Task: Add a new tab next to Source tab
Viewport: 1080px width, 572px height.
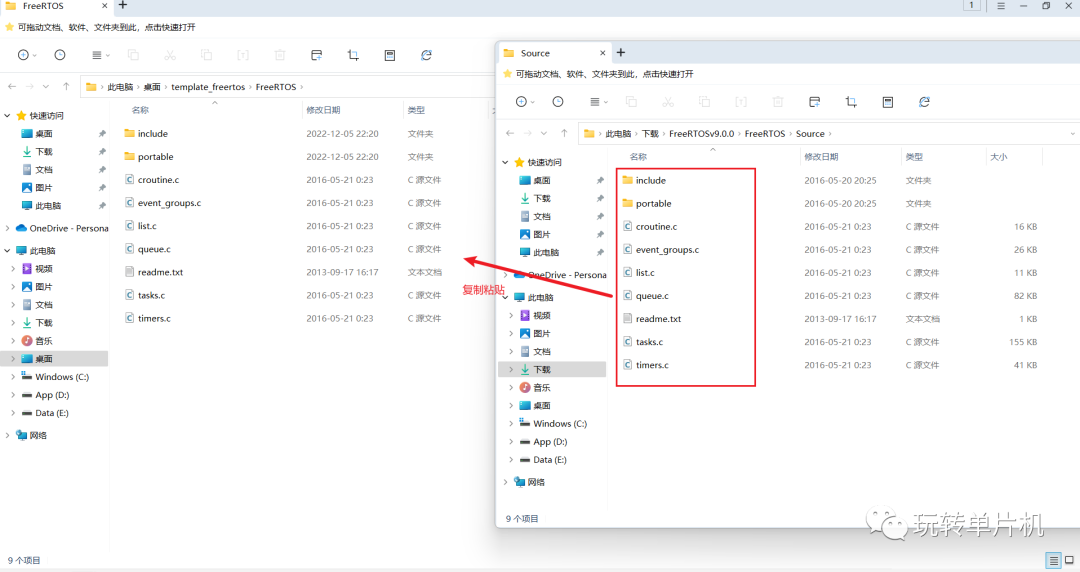Action: click(x=621, y=52)
